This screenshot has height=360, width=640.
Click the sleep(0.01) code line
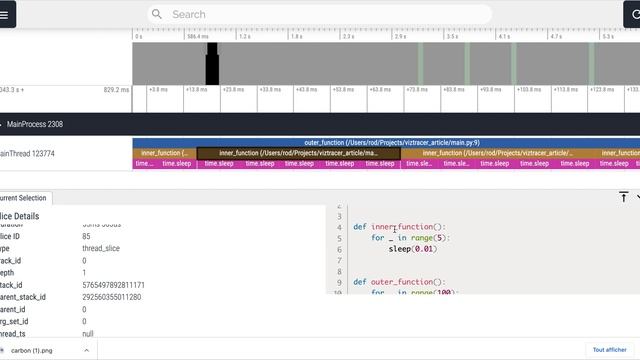413,249
